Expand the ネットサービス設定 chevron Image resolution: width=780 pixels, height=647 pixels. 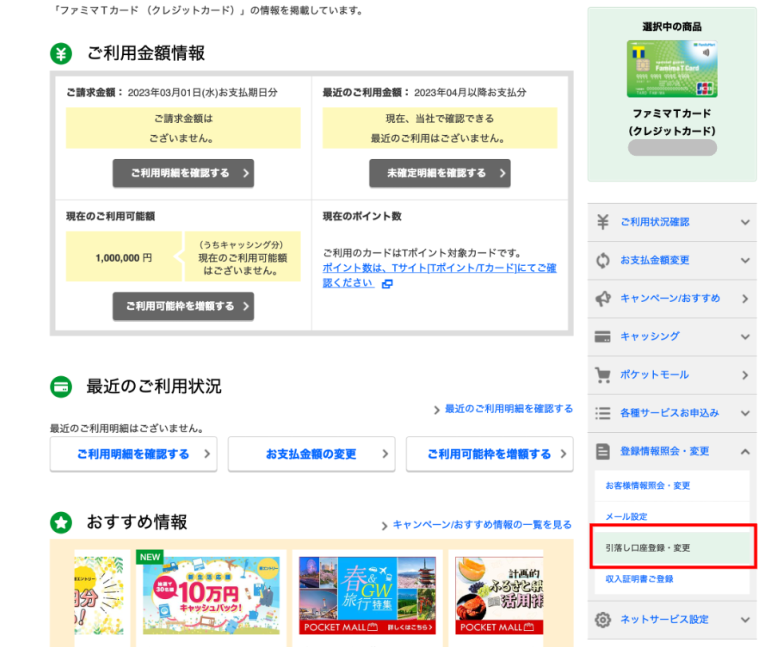745,620
